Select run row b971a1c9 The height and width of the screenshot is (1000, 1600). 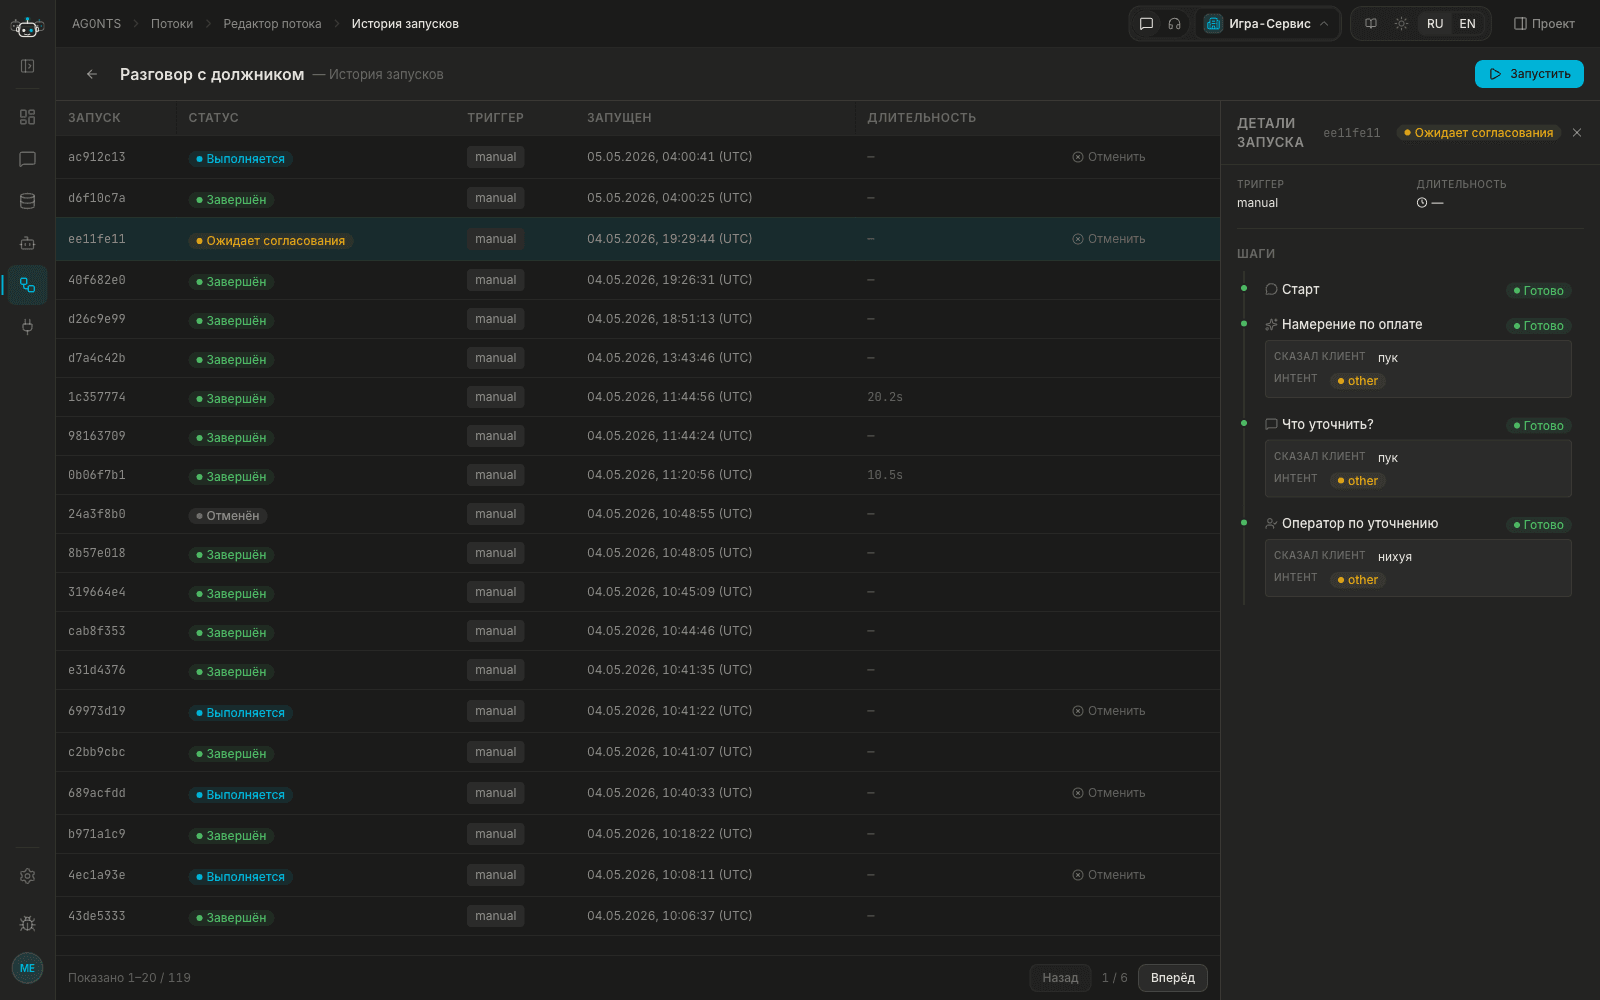coord(638,834)
